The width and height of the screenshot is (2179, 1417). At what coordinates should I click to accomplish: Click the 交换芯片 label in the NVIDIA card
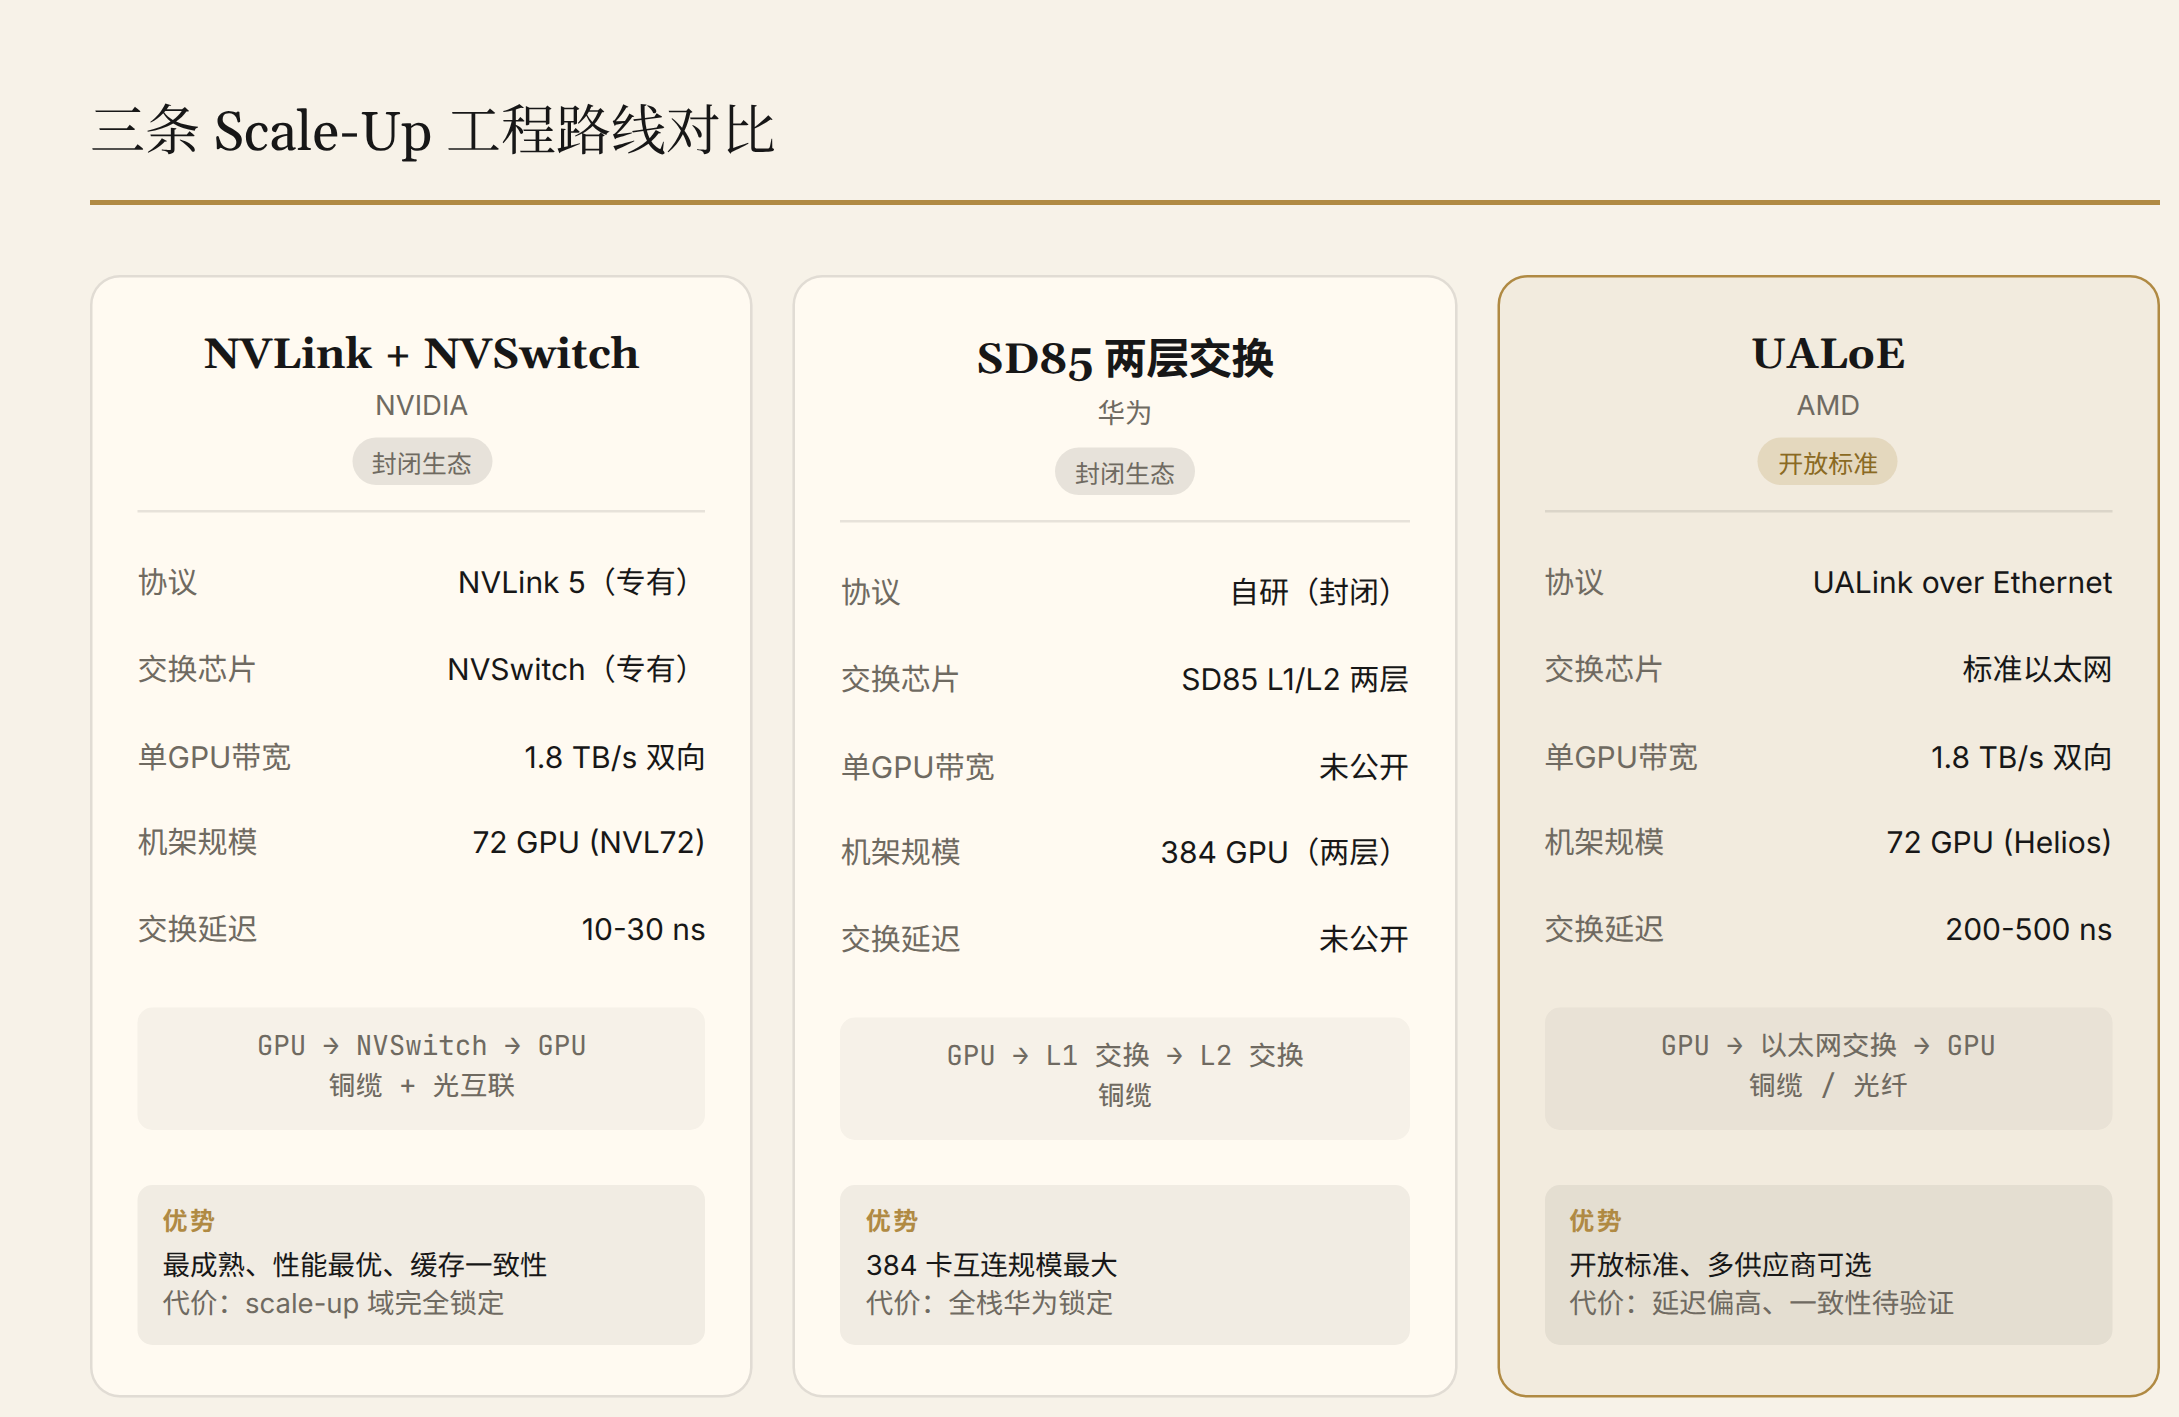(x=197, y=669)
